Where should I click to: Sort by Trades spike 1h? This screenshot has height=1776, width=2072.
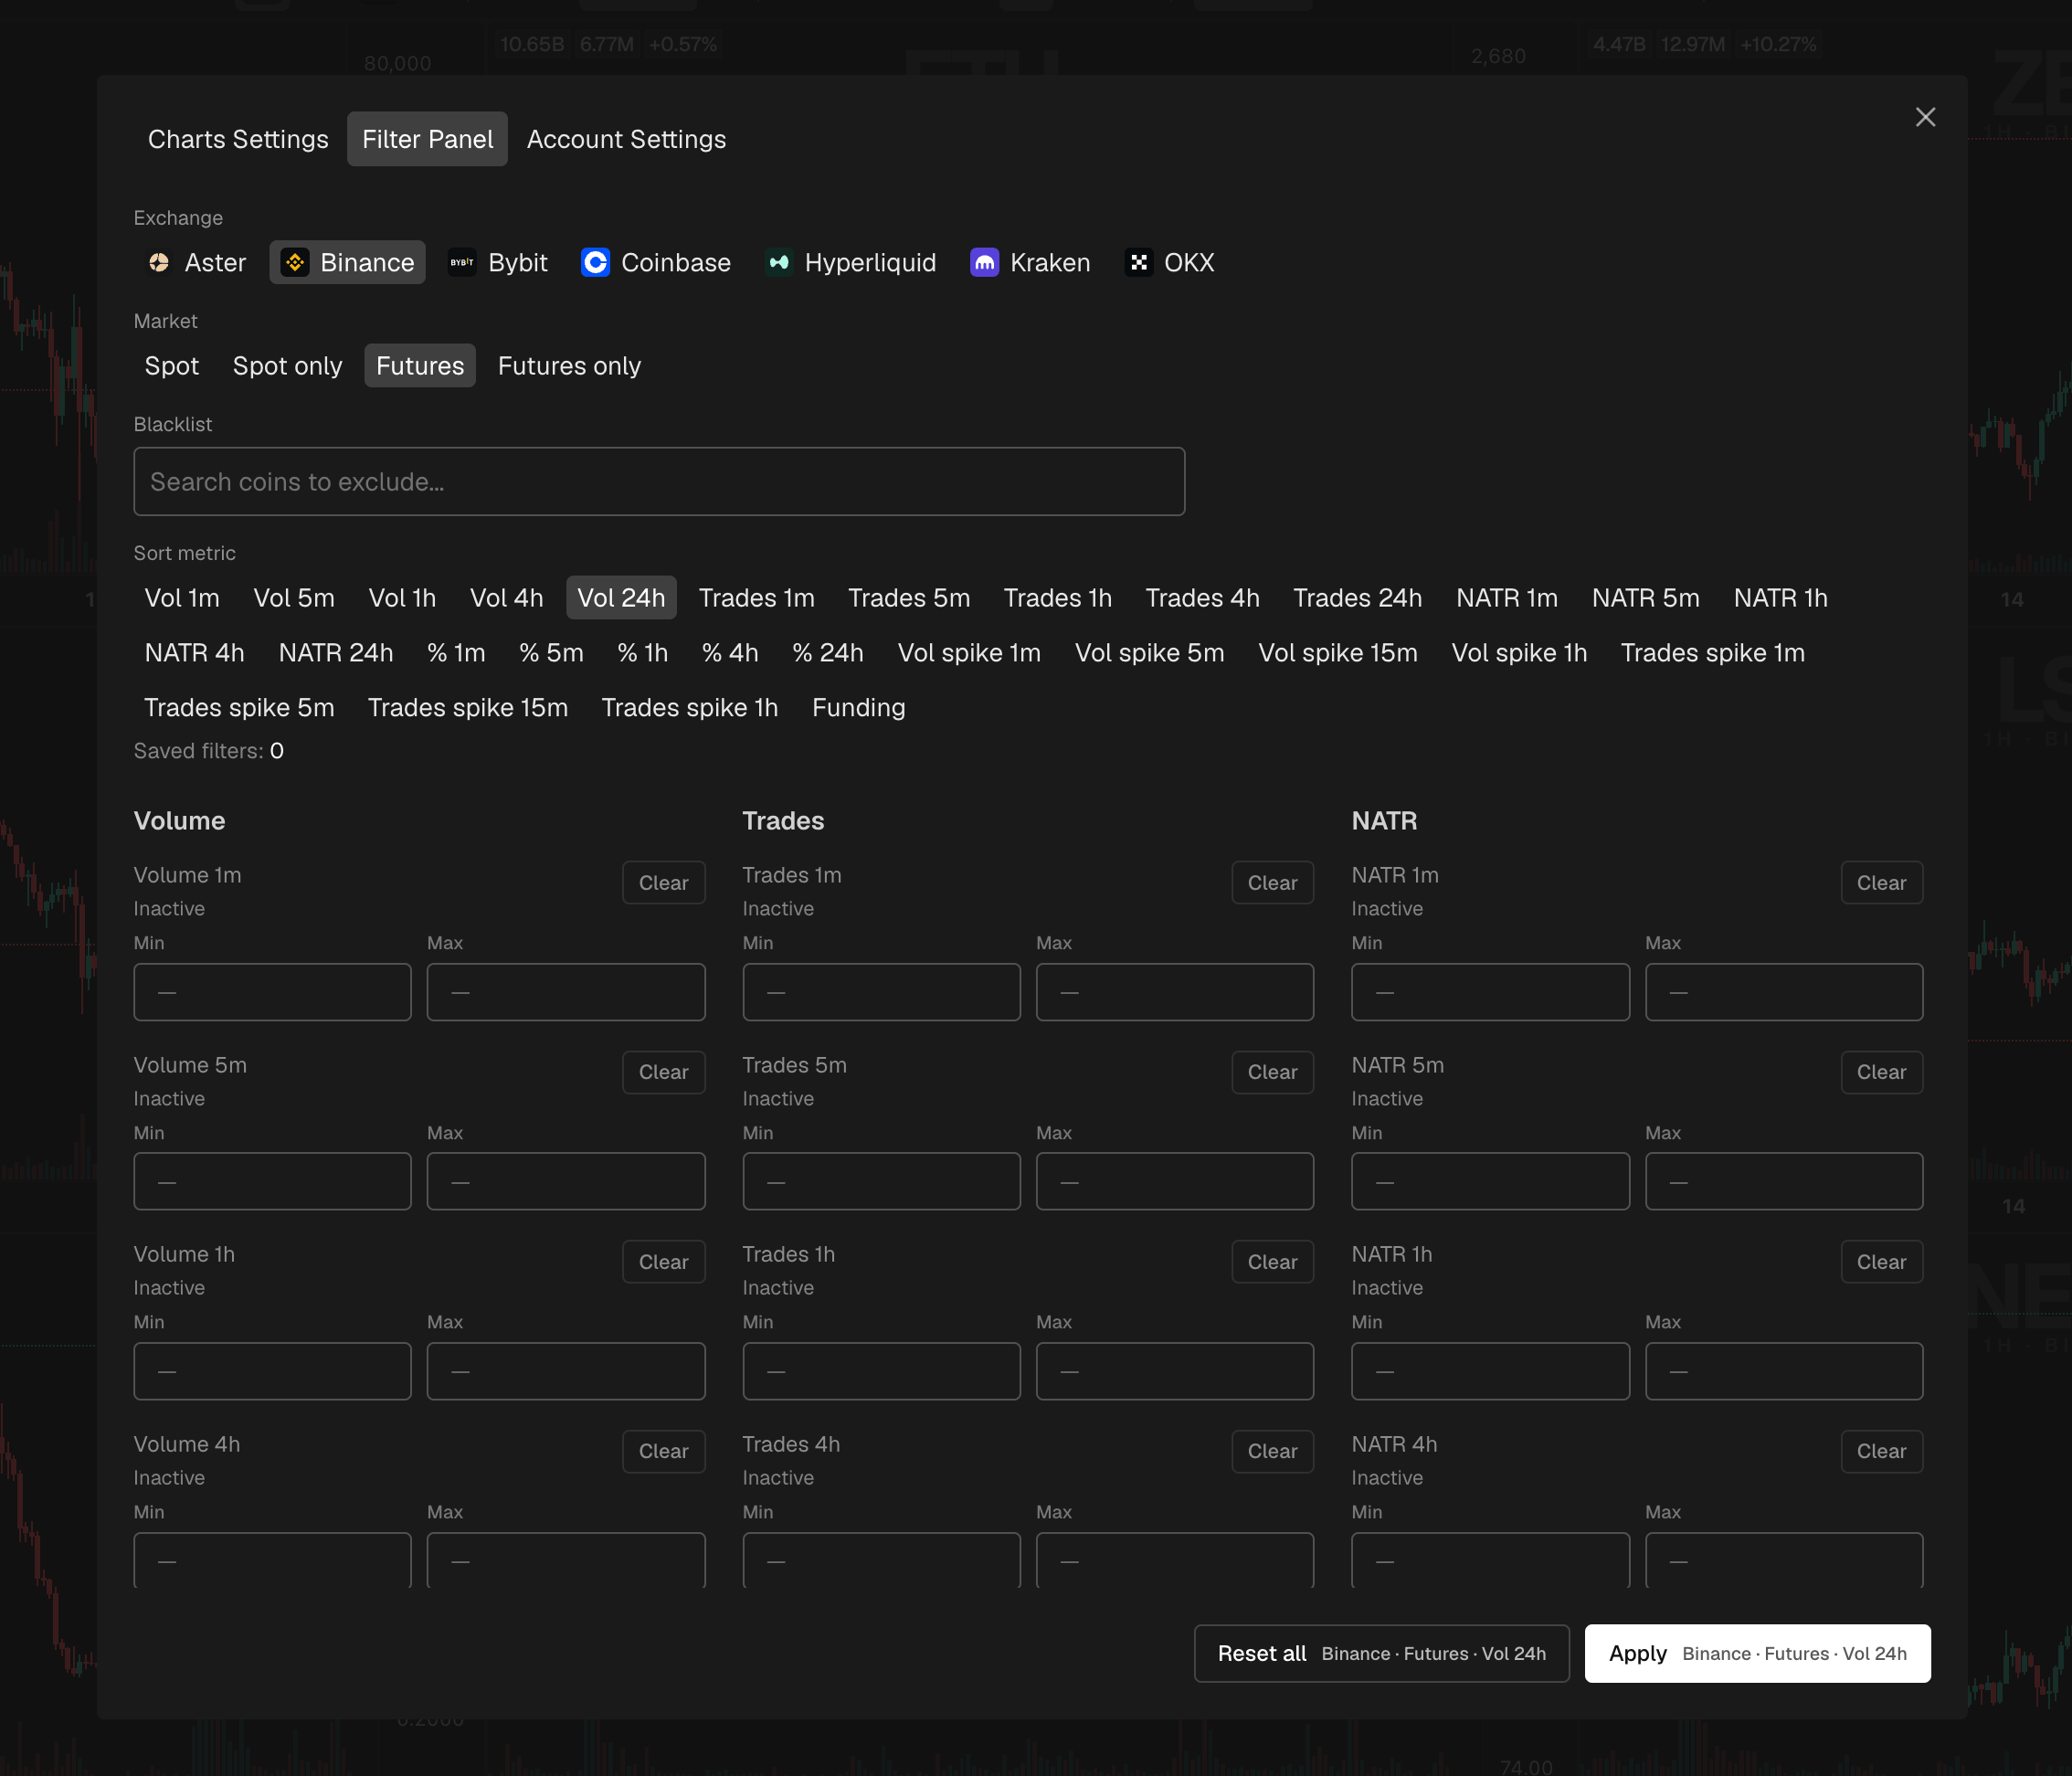689,708
